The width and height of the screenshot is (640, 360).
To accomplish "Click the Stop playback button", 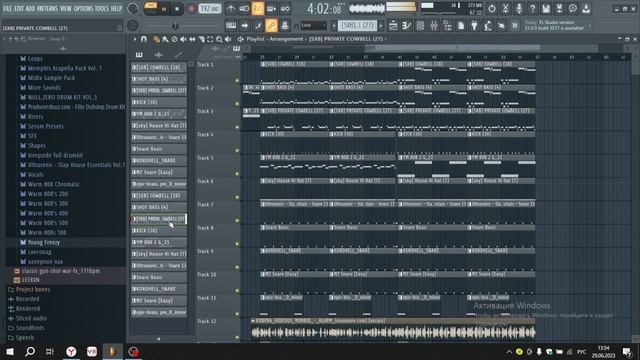I will click(177, 9).
